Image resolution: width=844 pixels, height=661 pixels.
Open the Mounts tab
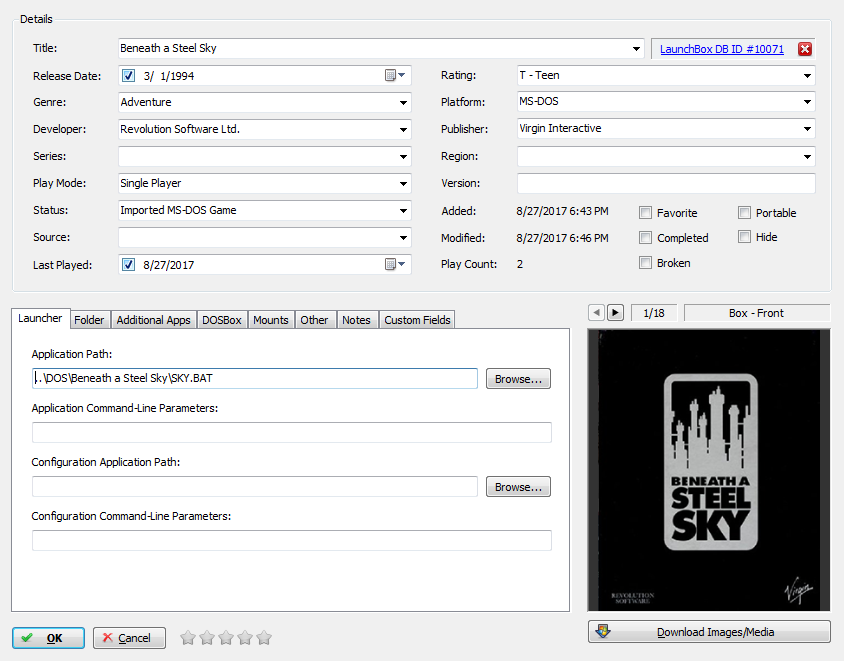pos(271,320)
